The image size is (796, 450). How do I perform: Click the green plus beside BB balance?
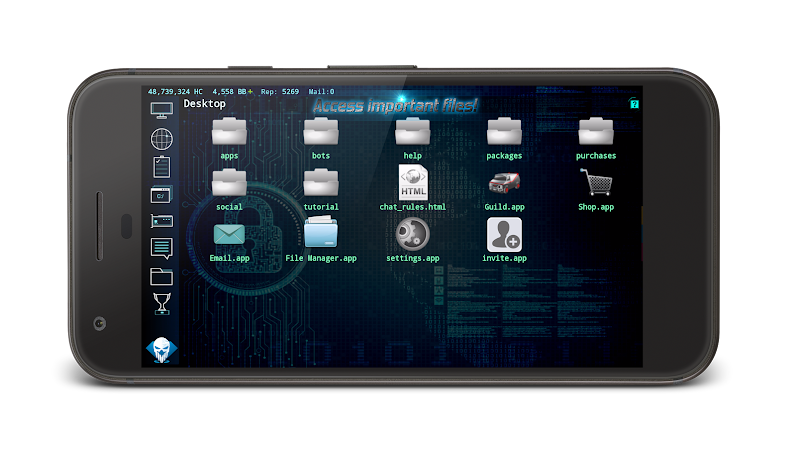point(250,91)
